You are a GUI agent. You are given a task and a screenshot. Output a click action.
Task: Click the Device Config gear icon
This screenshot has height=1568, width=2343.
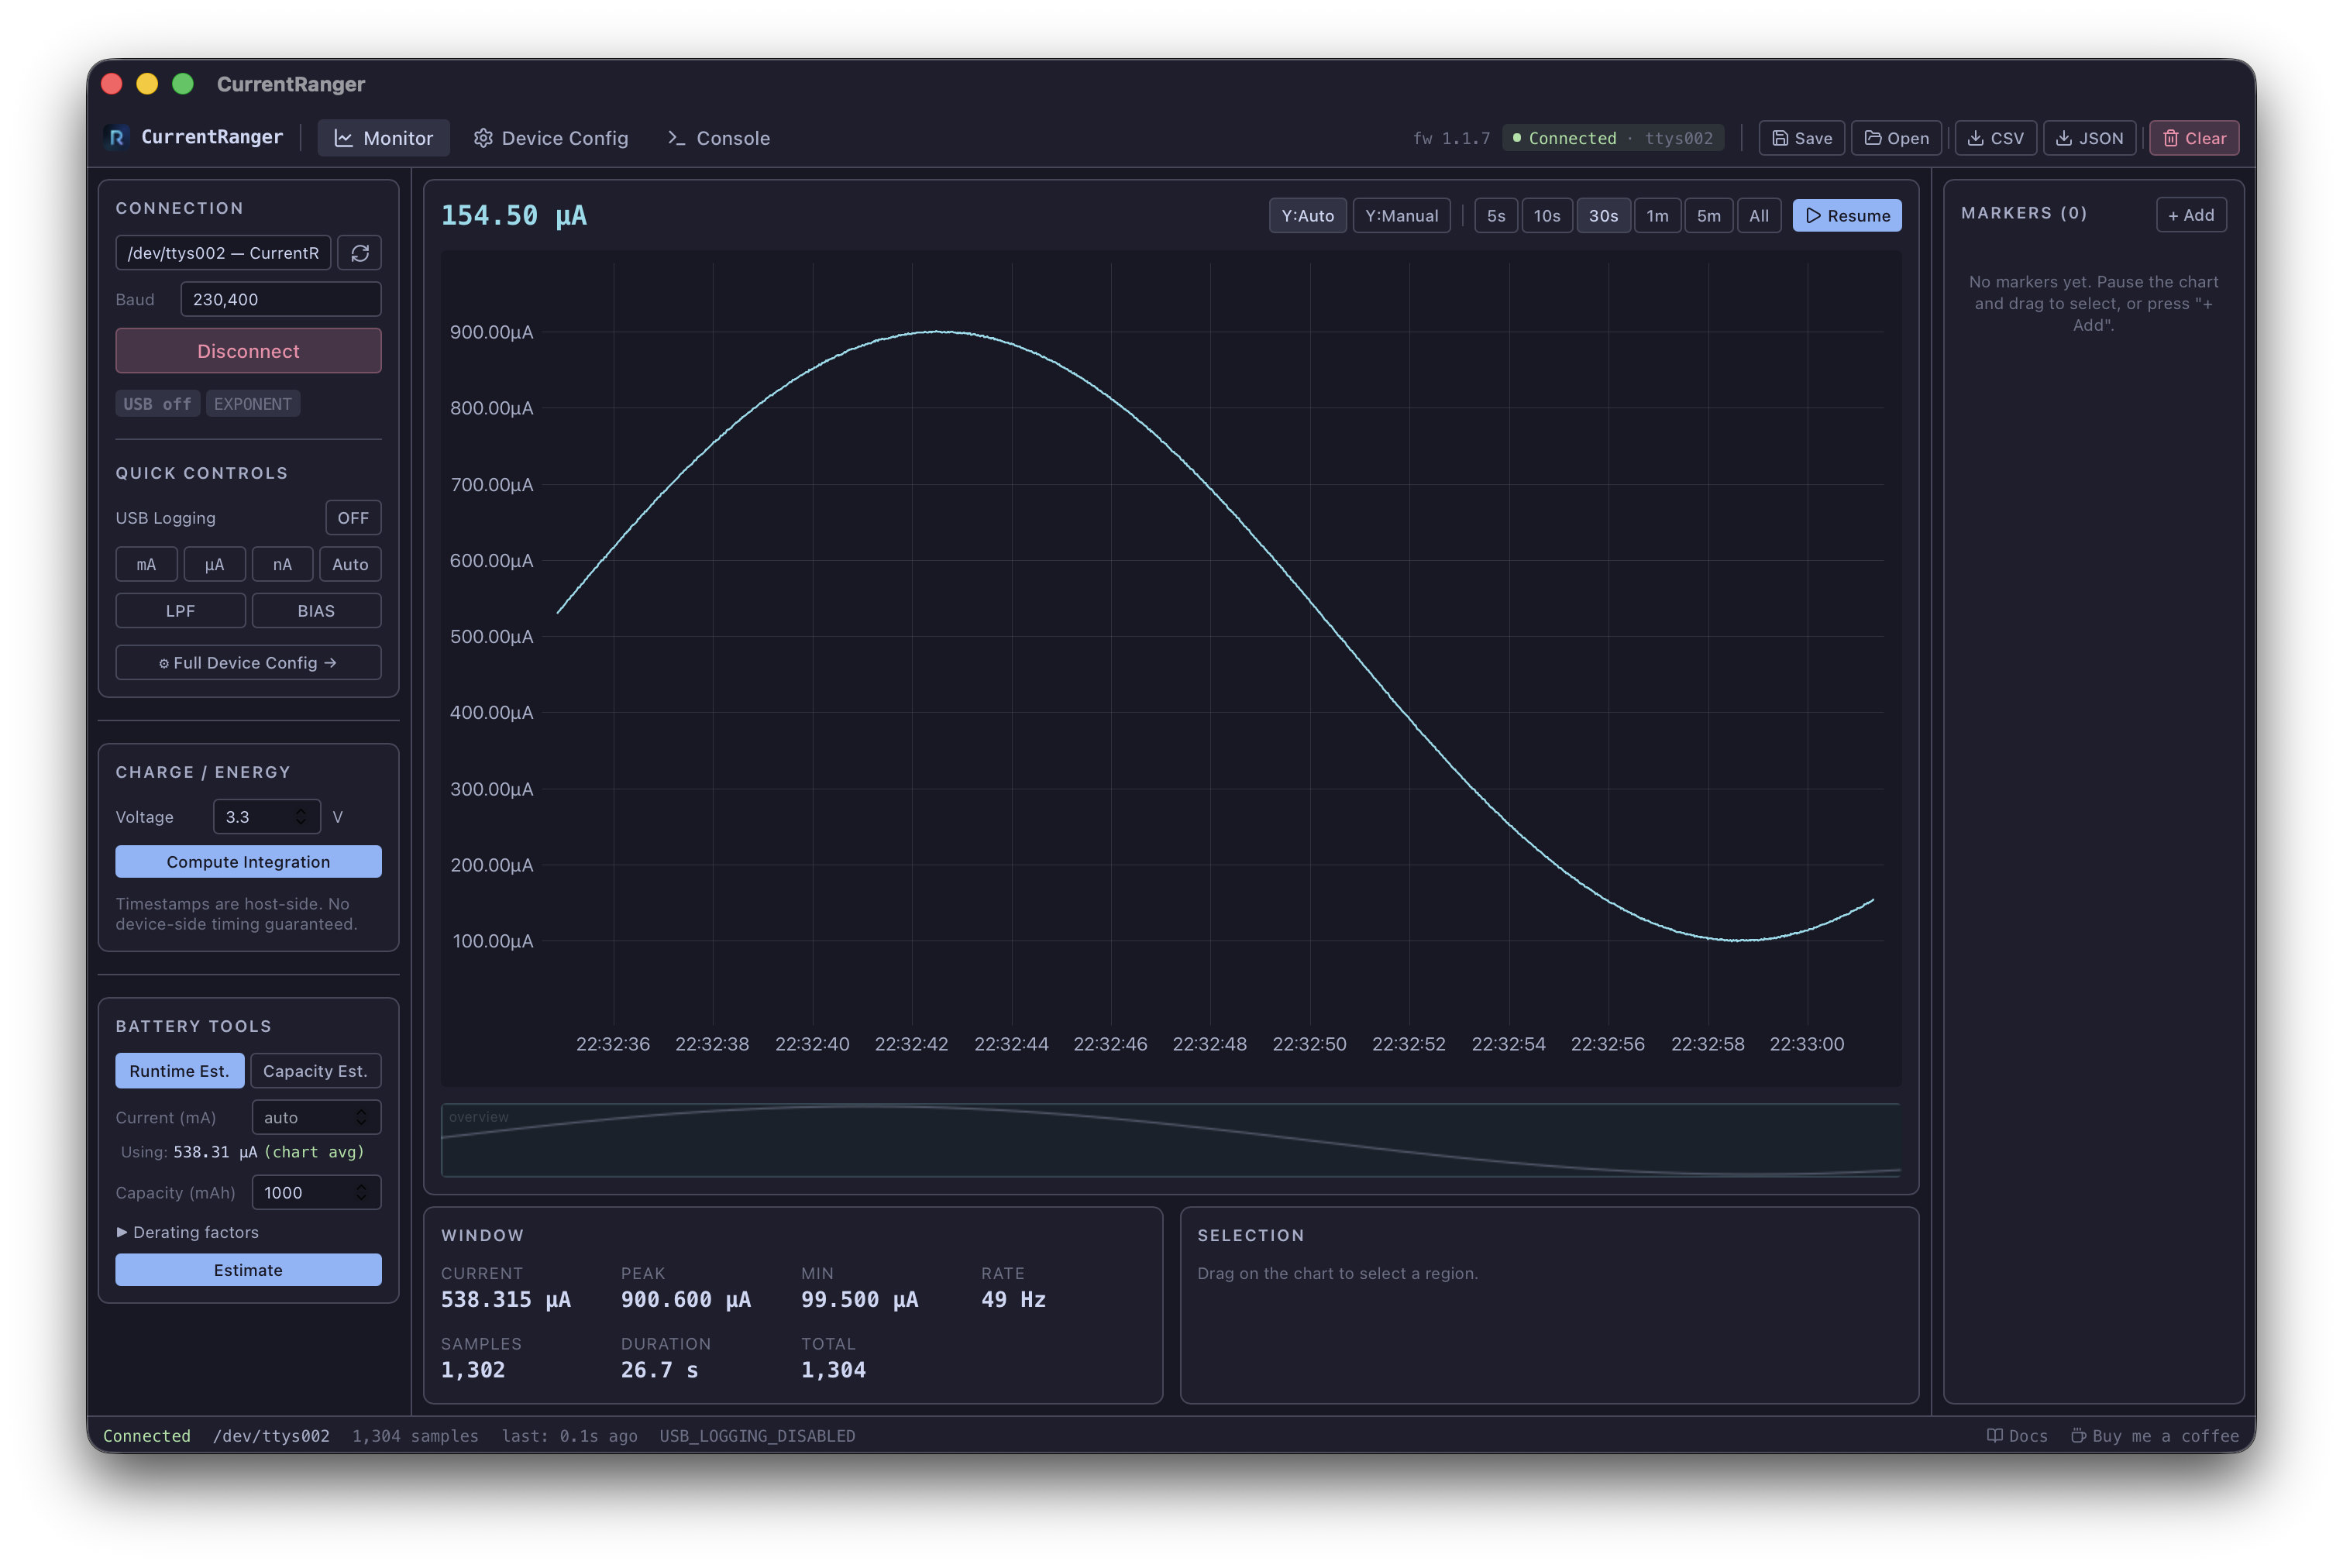[484, 138]
